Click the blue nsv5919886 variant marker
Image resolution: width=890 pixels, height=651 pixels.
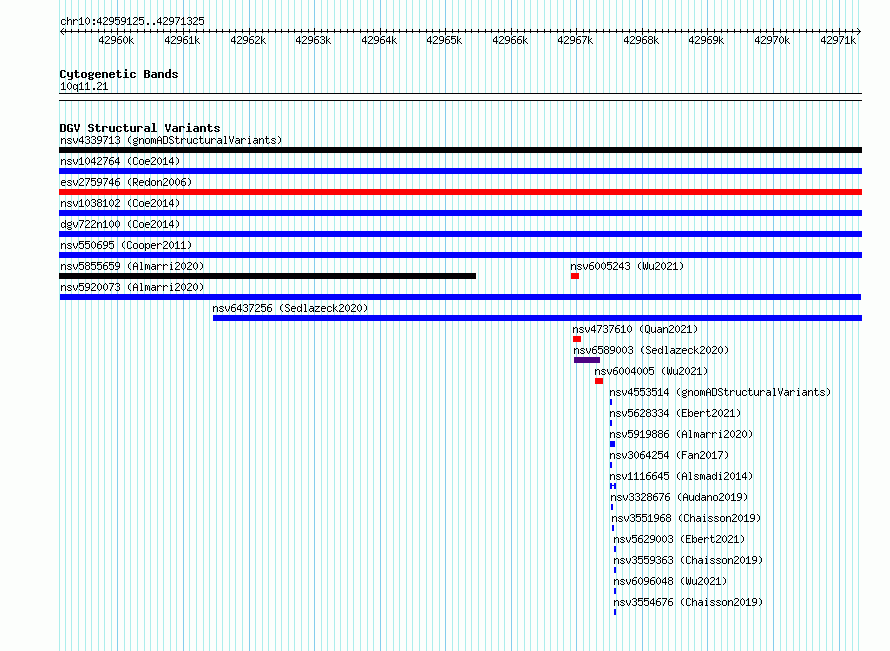coord(612,444)
